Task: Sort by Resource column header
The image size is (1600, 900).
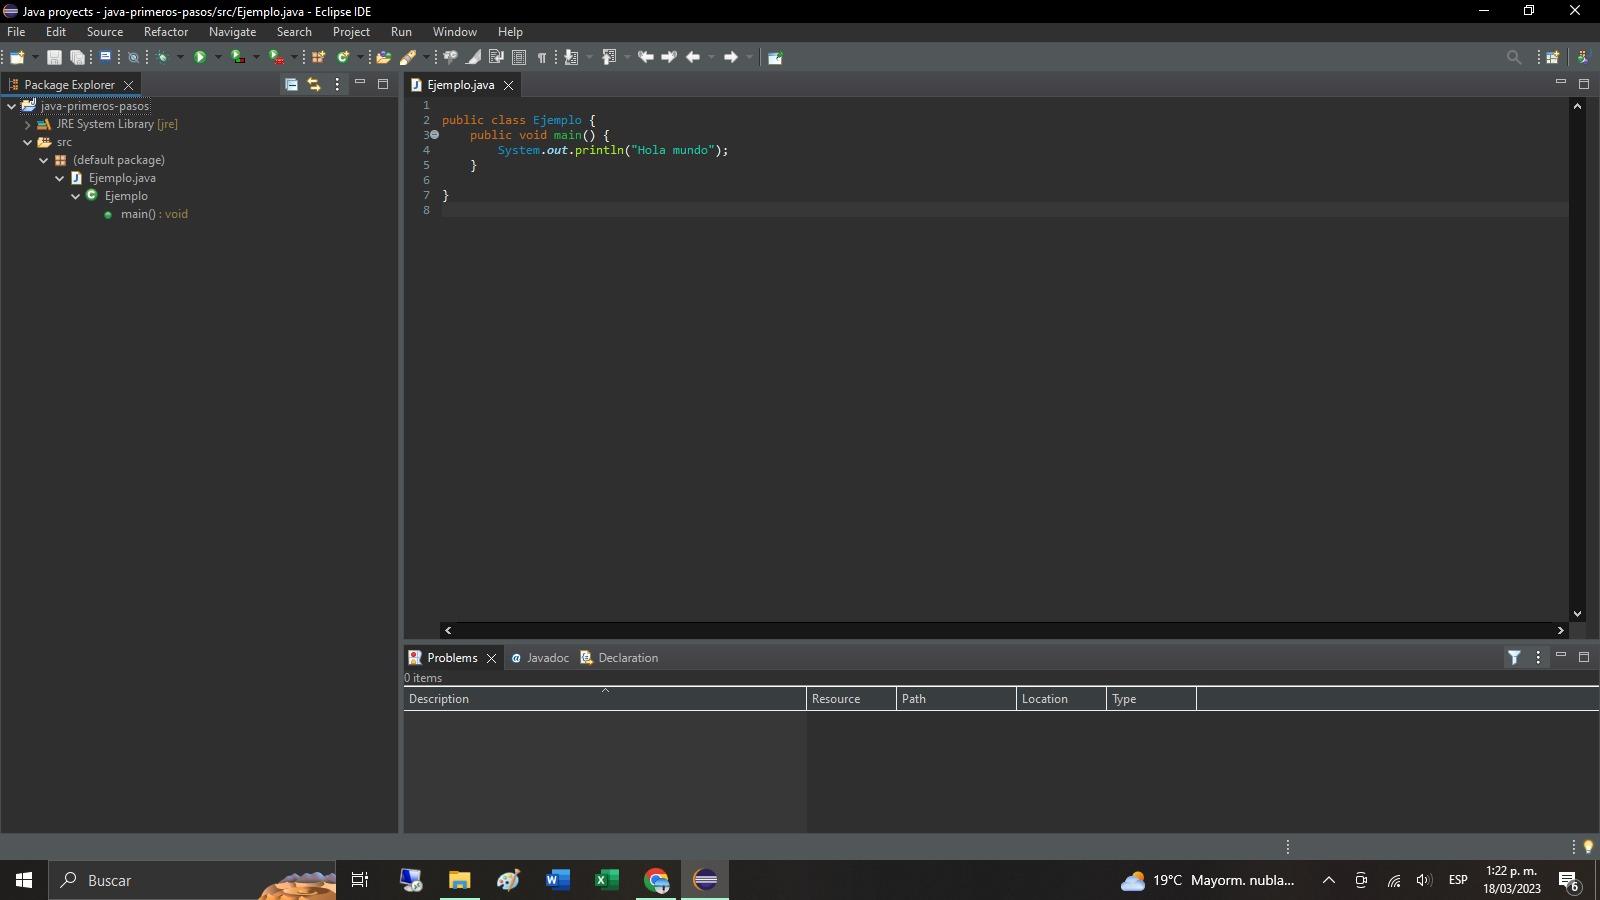Action: (851, 699)
